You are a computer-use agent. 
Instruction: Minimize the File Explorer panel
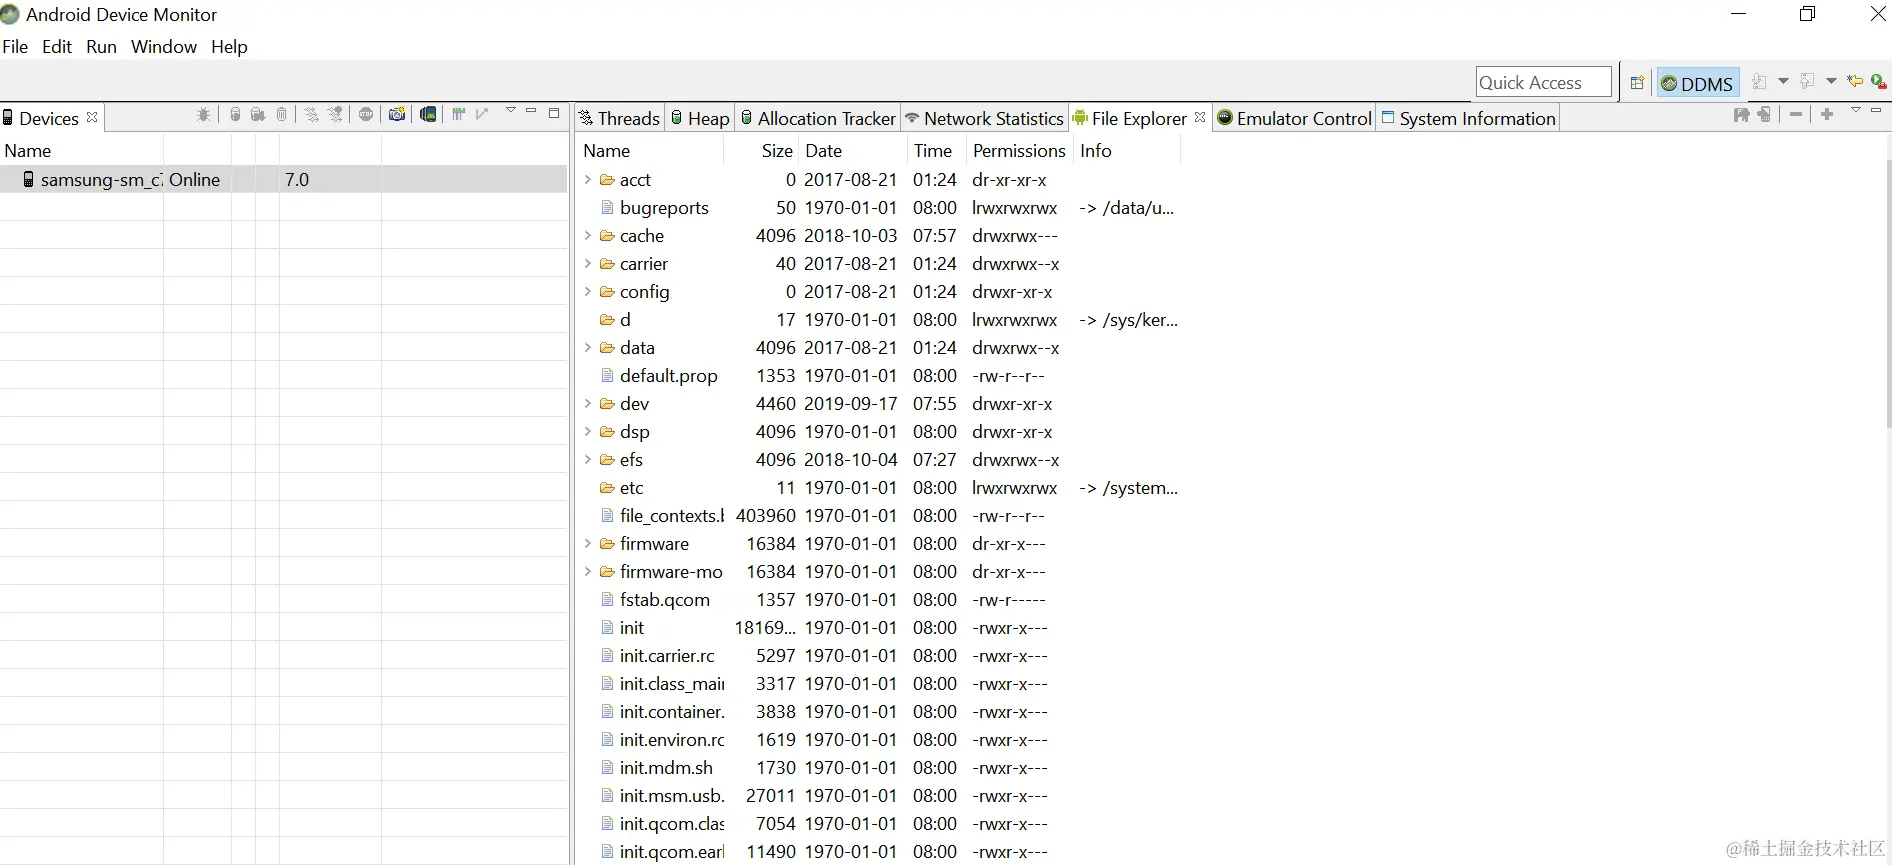coord(1877,111)
